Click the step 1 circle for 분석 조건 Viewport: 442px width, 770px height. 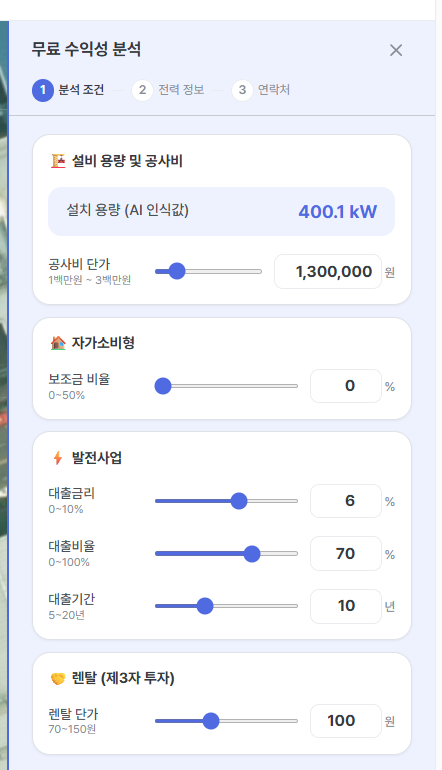[x=43, y=90]
